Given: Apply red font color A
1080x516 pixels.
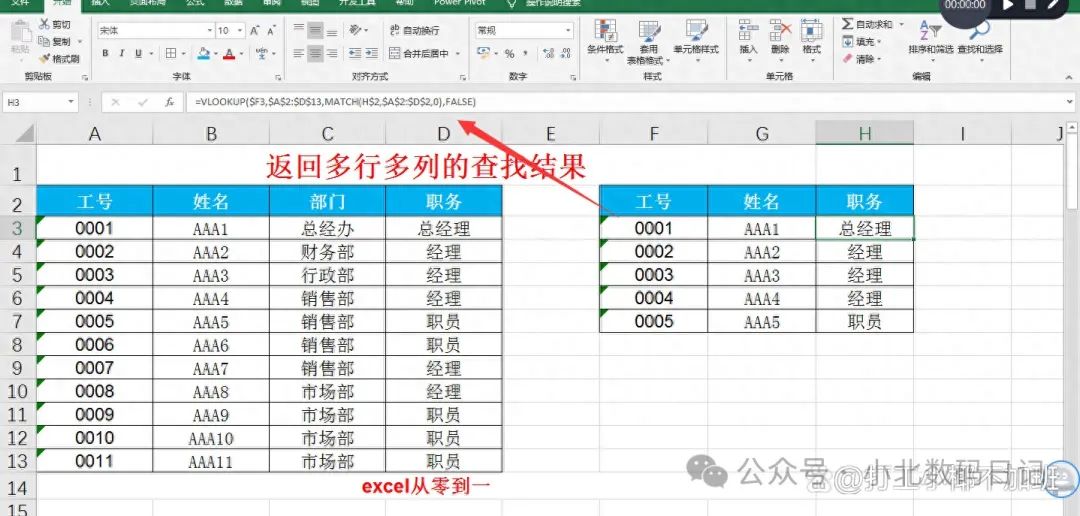Looking at the screenshot, I should coord(229,53).
